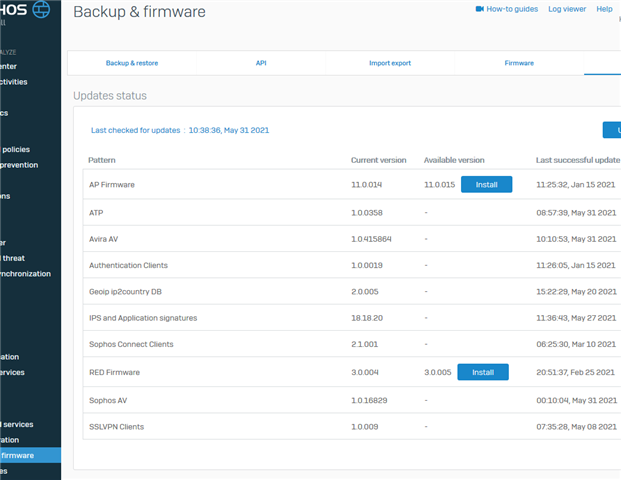Click Avira AV current version 1.0.415864
This screenshot has width=621, height=480.
point(371,239)
